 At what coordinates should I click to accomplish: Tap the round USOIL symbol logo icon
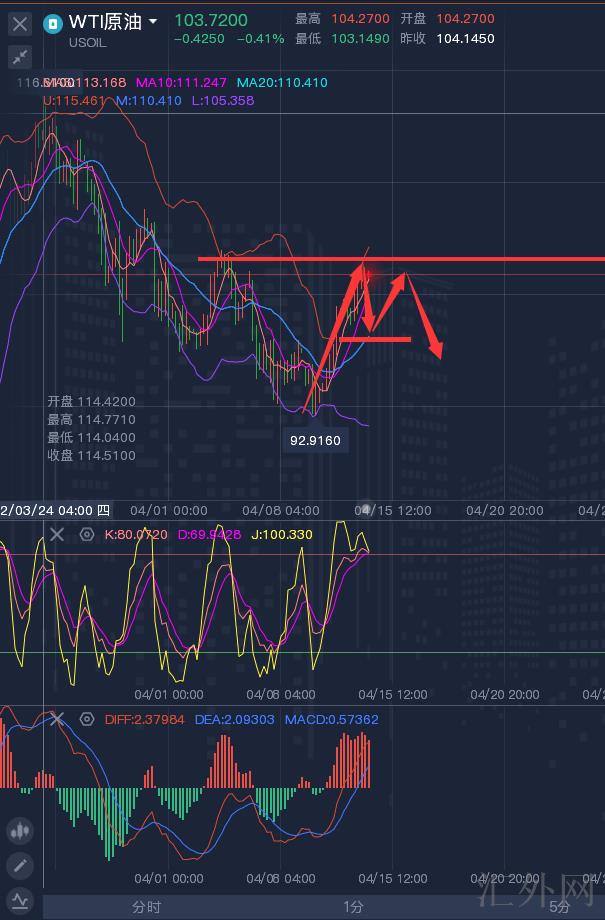(x=53, y=24)
